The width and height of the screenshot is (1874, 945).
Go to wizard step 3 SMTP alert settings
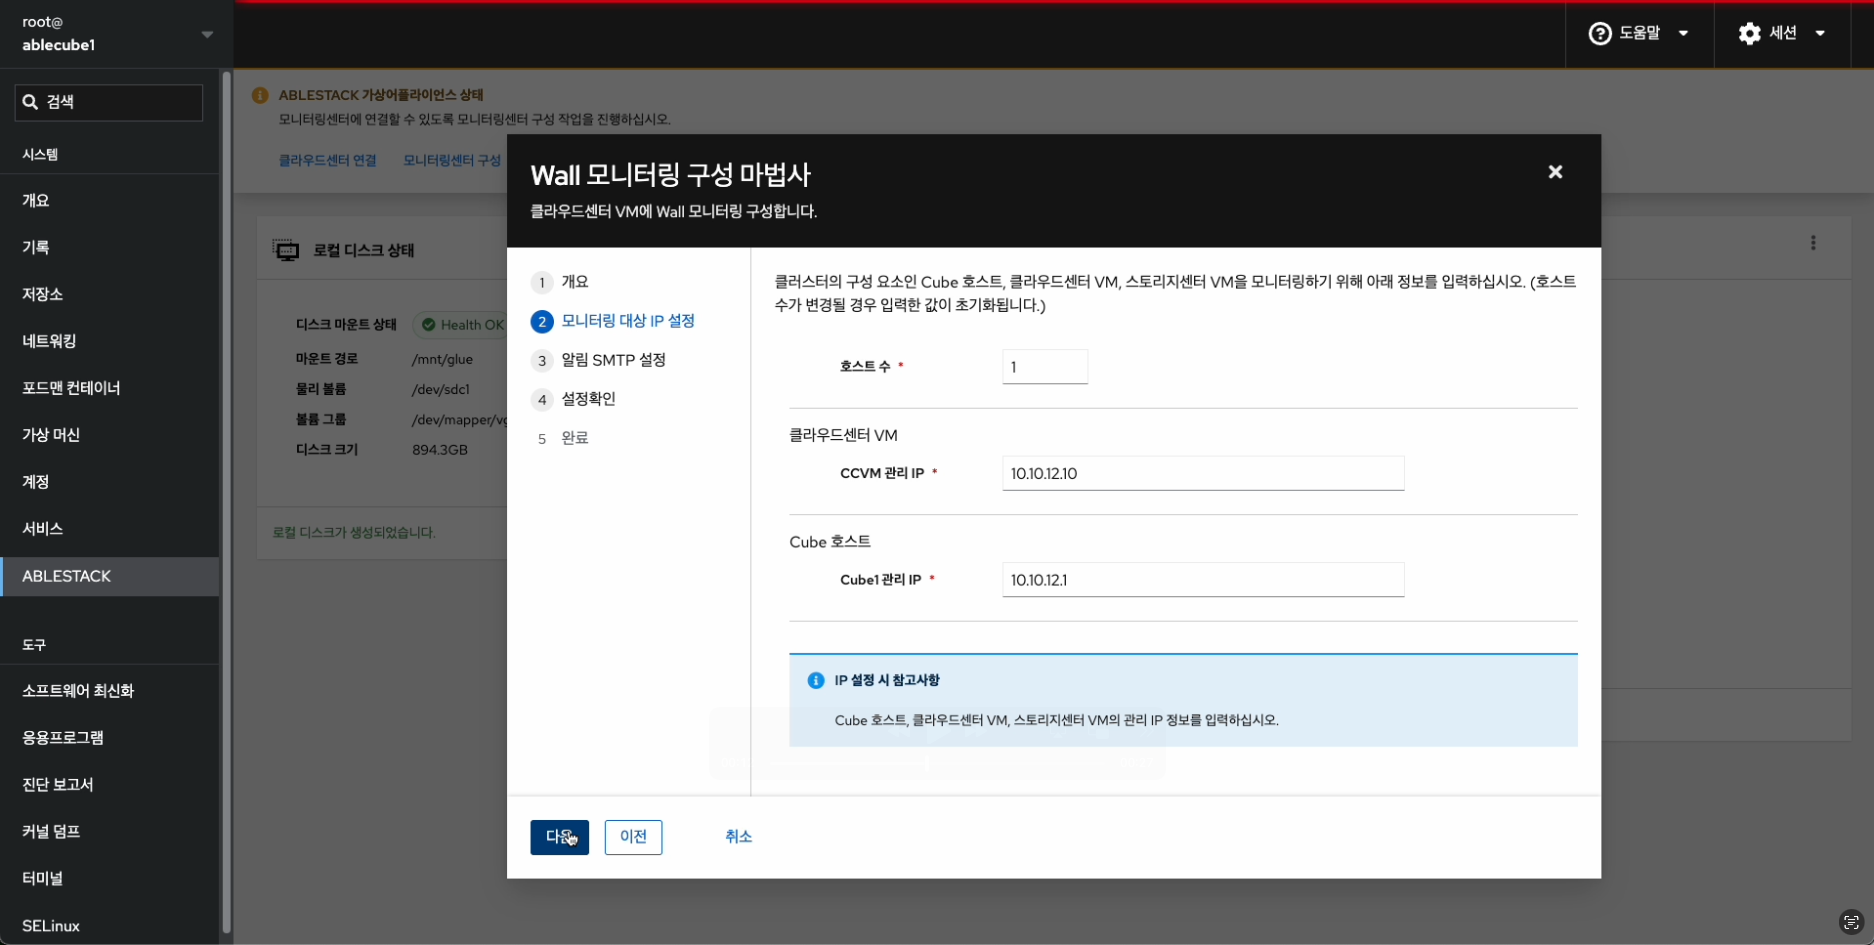[612, 360]
